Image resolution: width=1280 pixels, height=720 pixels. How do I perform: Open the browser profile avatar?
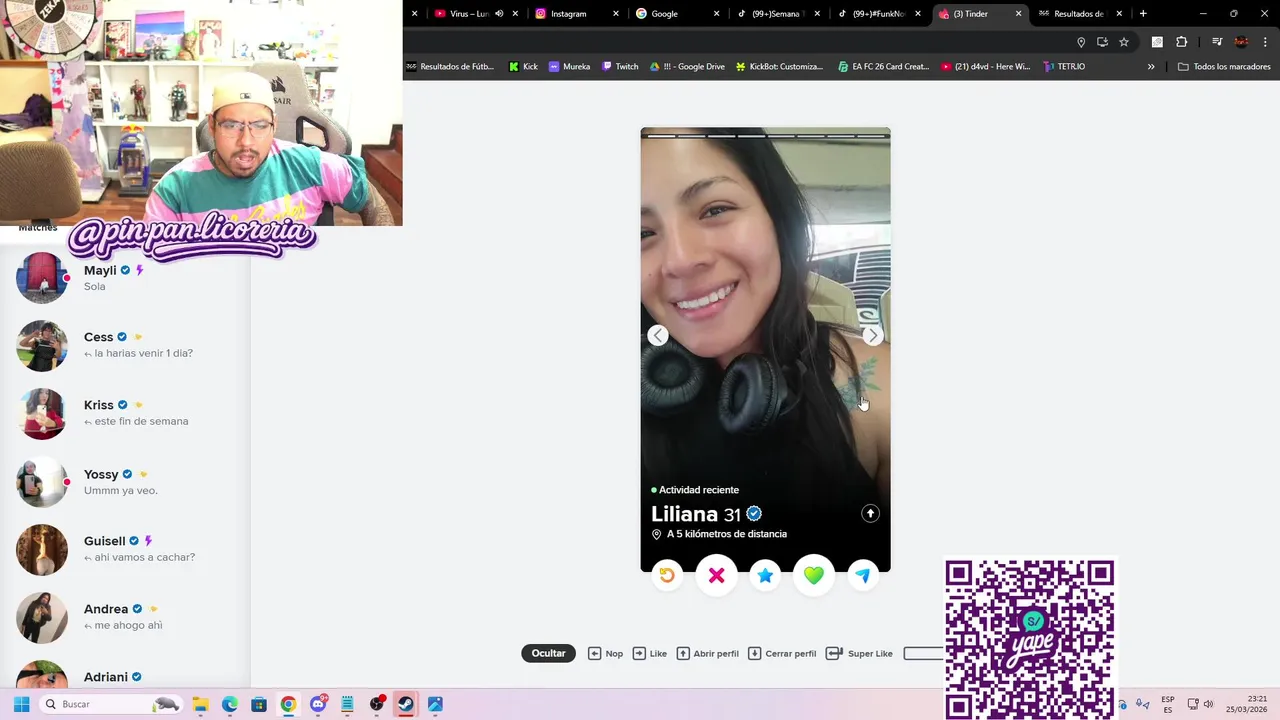click(1241, 42)
